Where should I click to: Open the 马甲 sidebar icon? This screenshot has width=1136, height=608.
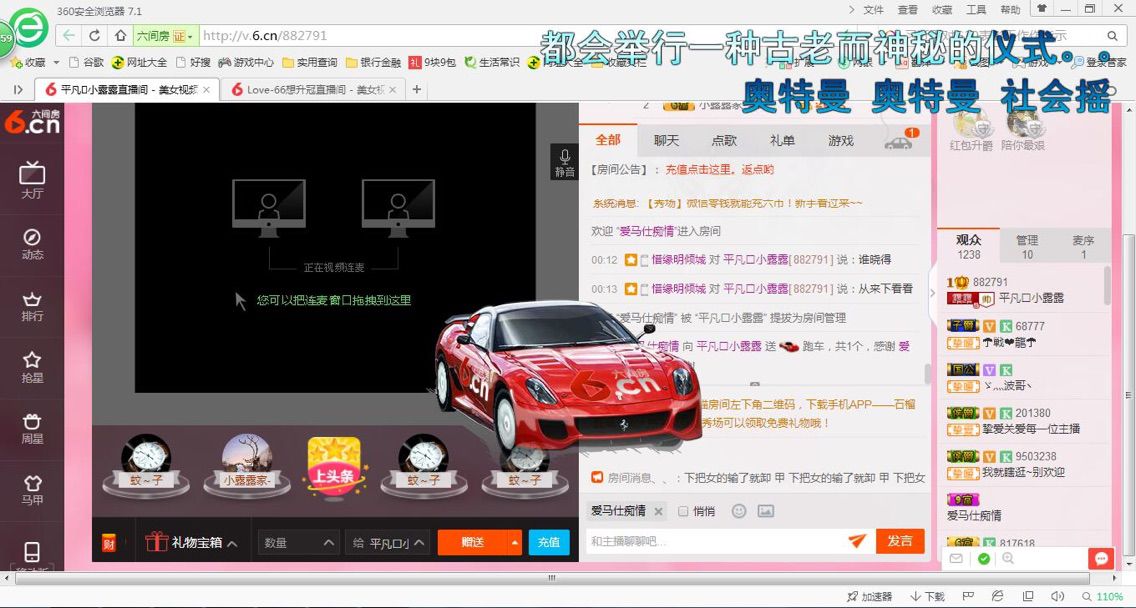(x=32, y=490)
